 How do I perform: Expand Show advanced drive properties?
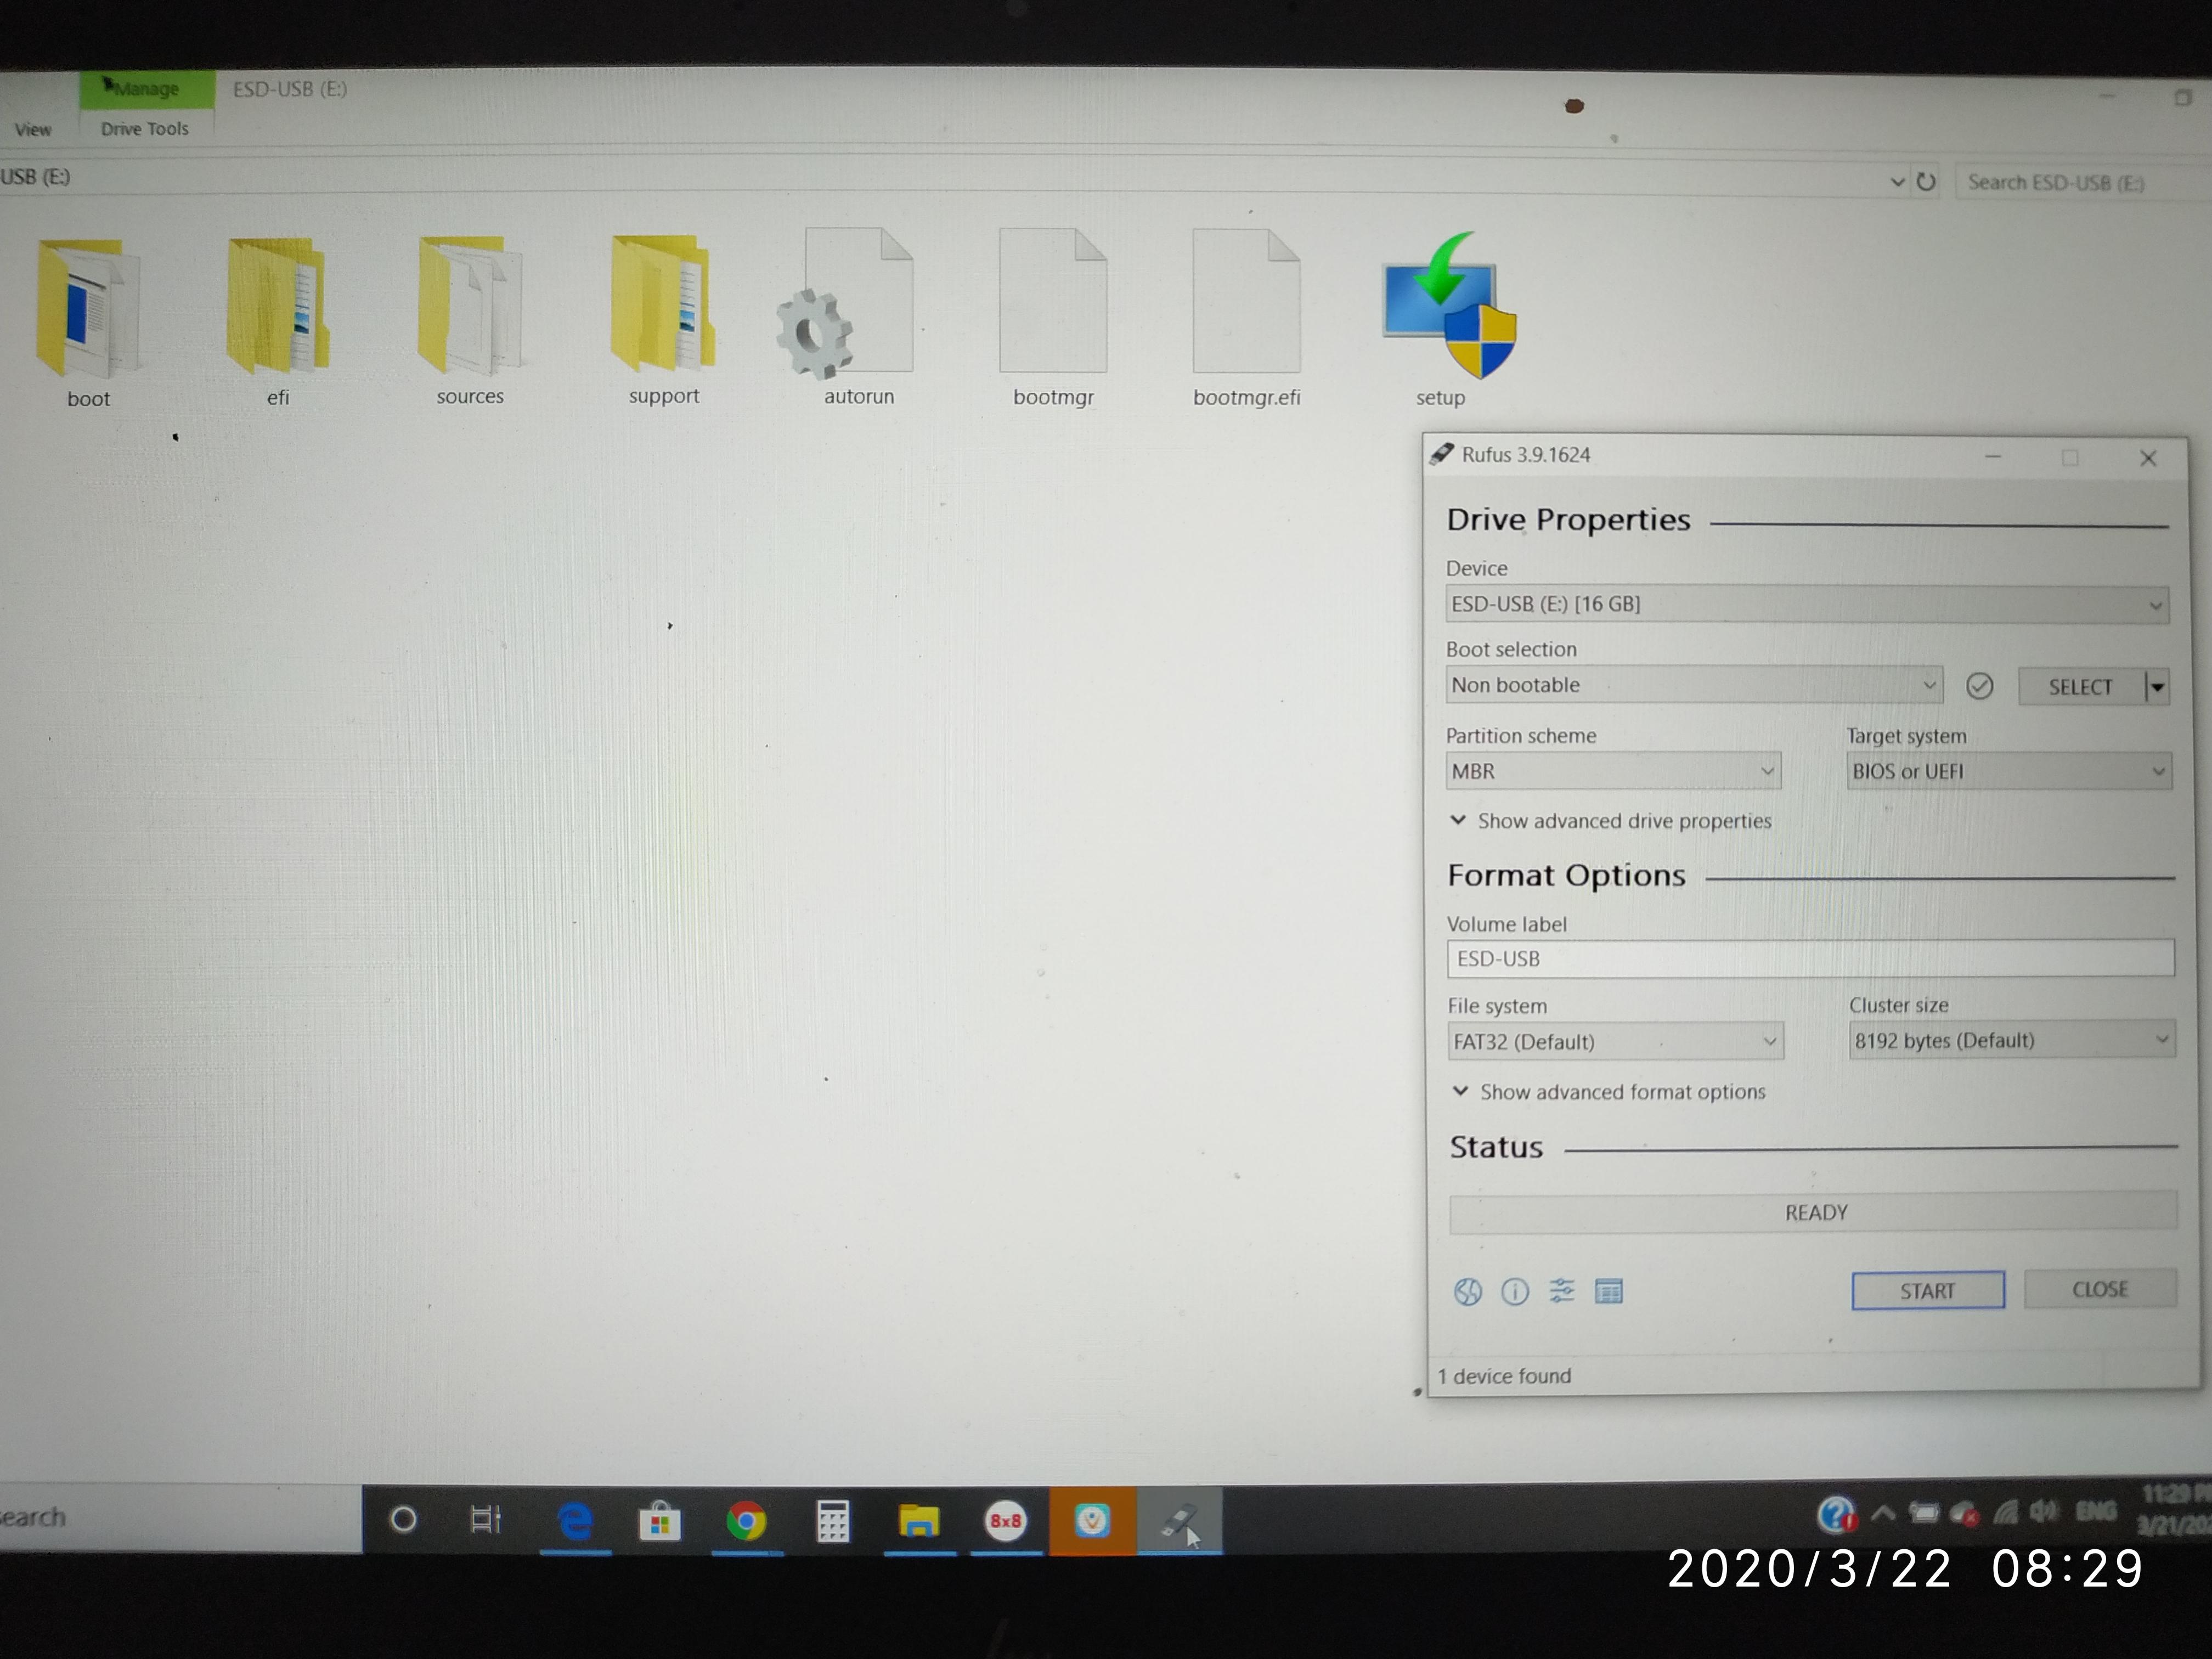tap(1610, 821)
